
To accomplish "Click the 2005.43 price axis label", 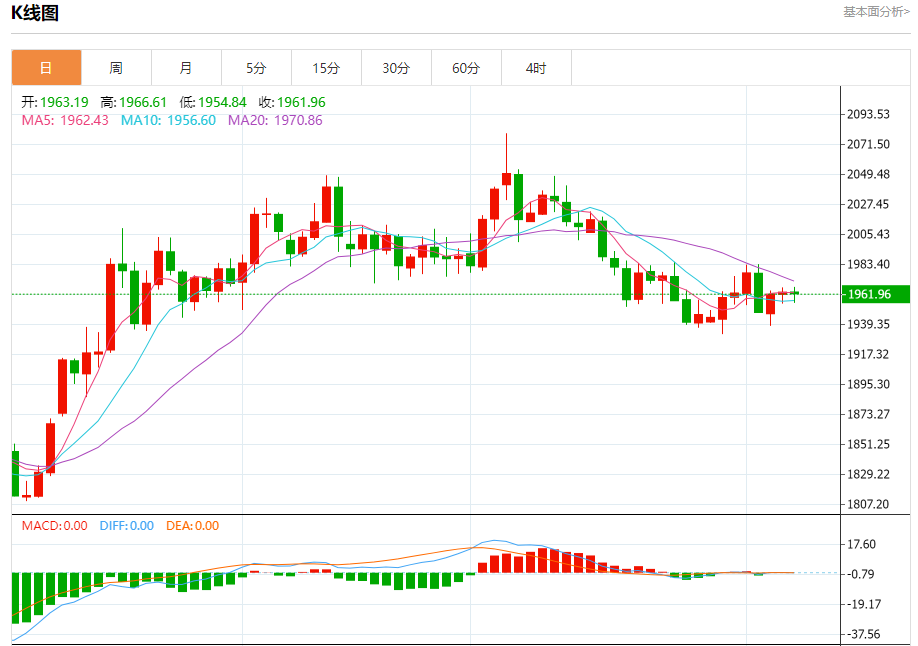I will click(x=868, y=234).
